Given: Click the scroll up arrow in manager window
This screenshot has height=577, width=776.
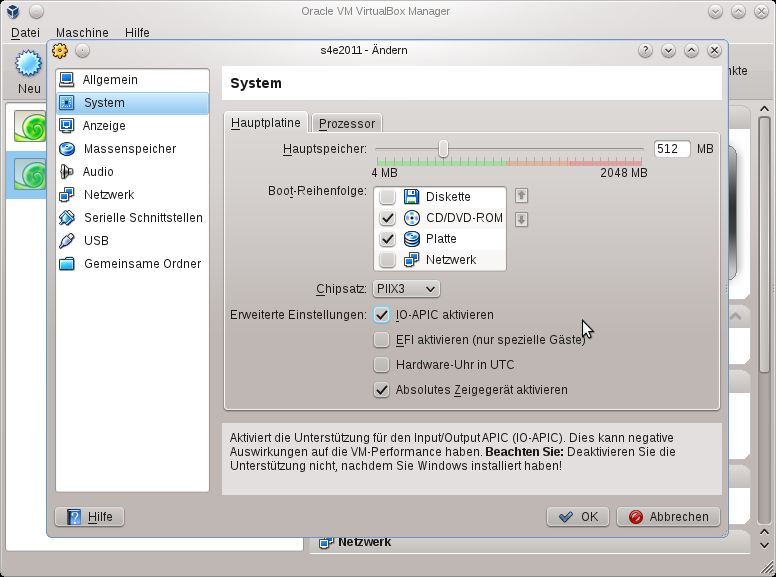Looking at the screenshot, I should click(764, 108).
